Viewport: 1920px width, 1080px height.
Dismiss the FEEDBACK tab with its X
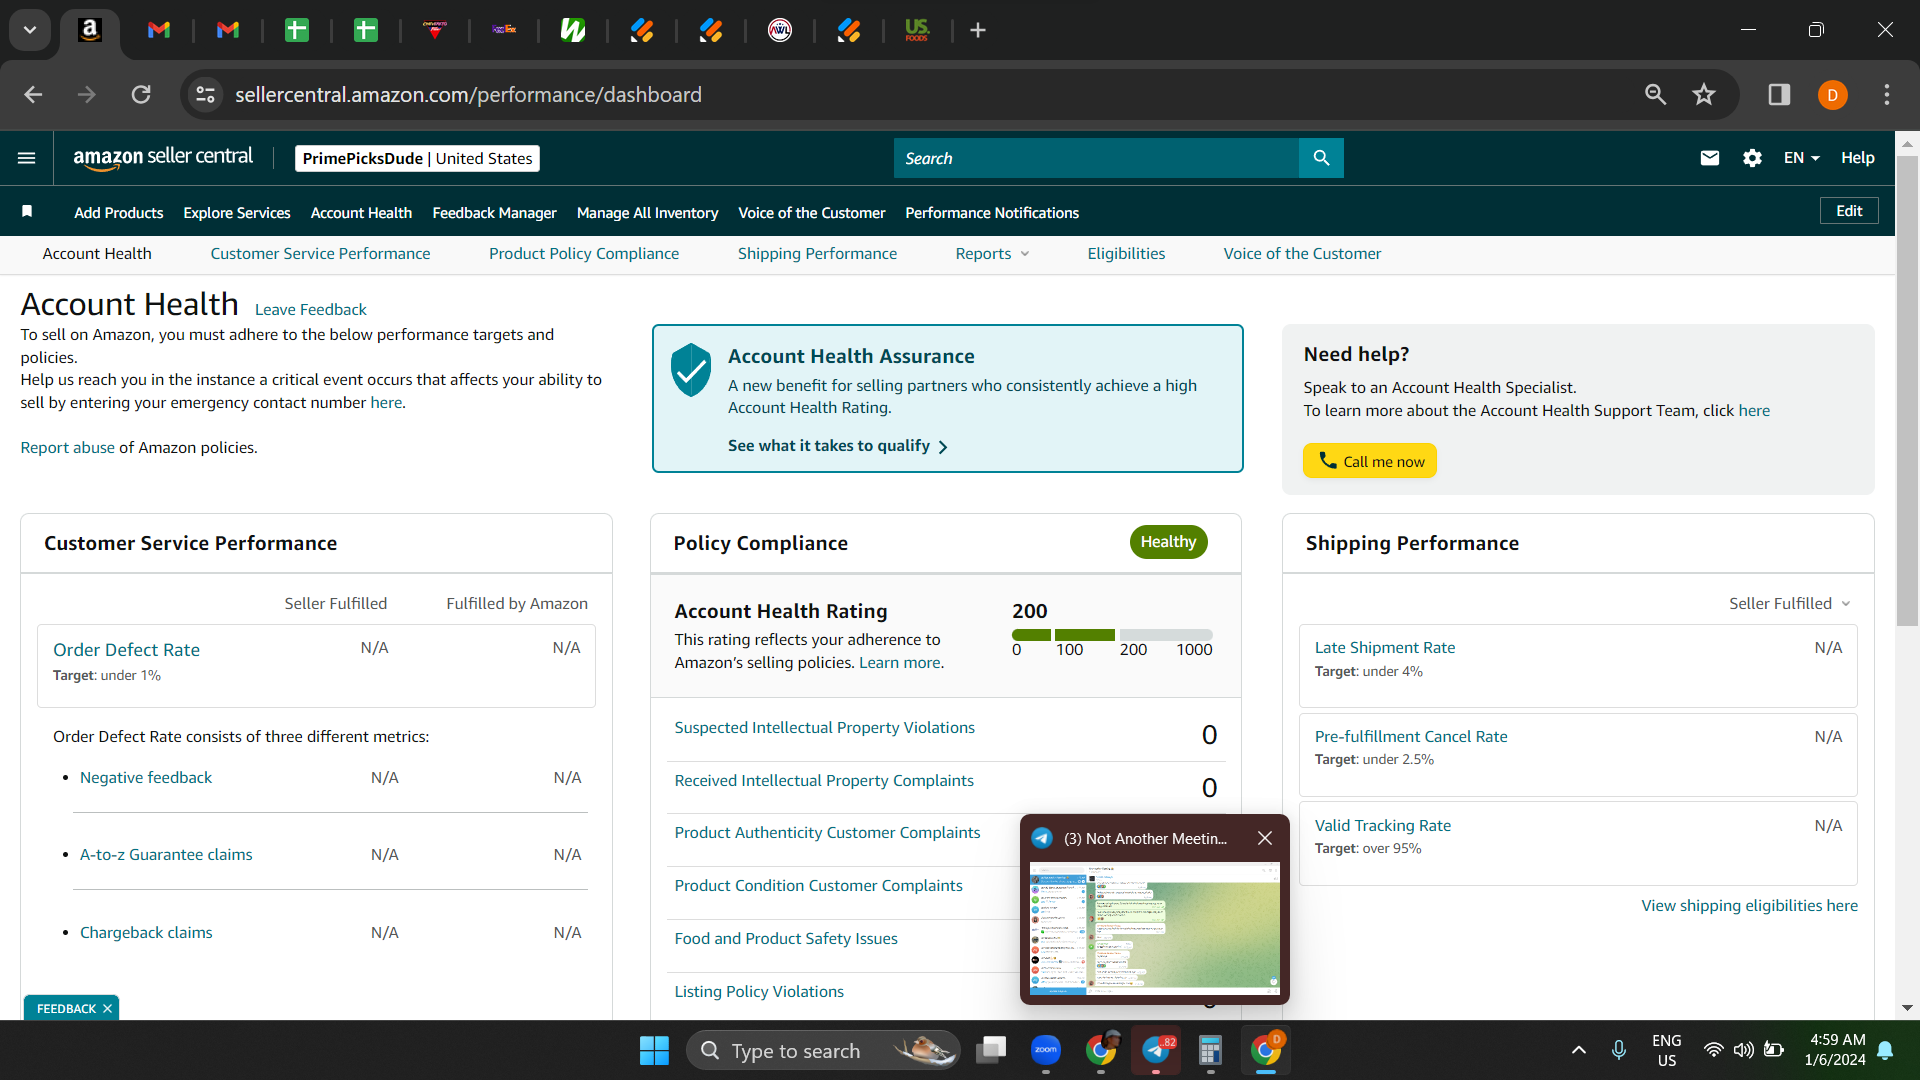point(107,1009)
